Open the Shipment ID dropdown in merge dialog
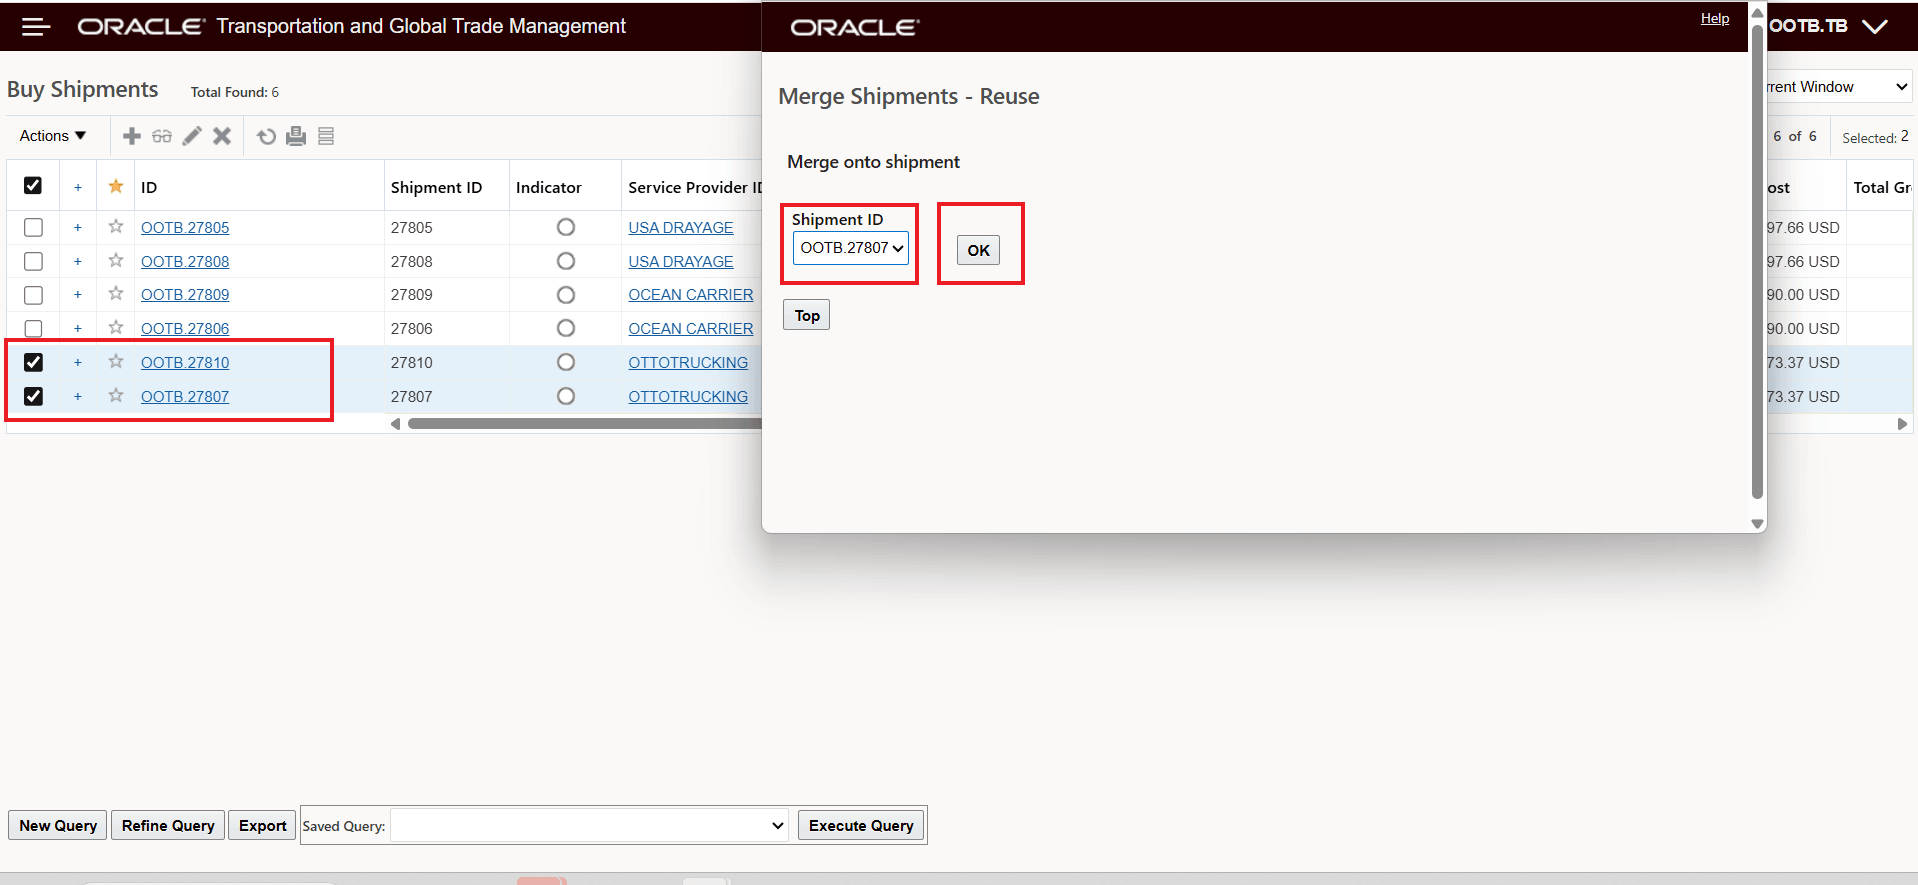Viewport: 1918px width, 885px height. 851,248
